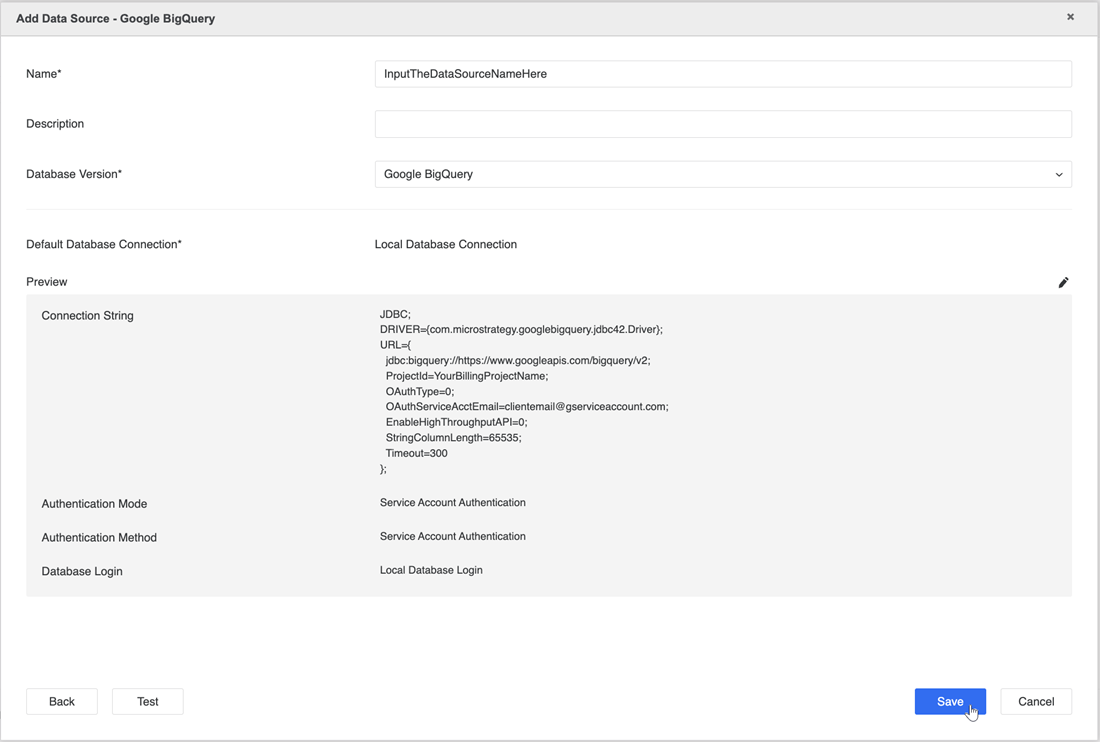Cancel adding the data source

coord(1035,701)
